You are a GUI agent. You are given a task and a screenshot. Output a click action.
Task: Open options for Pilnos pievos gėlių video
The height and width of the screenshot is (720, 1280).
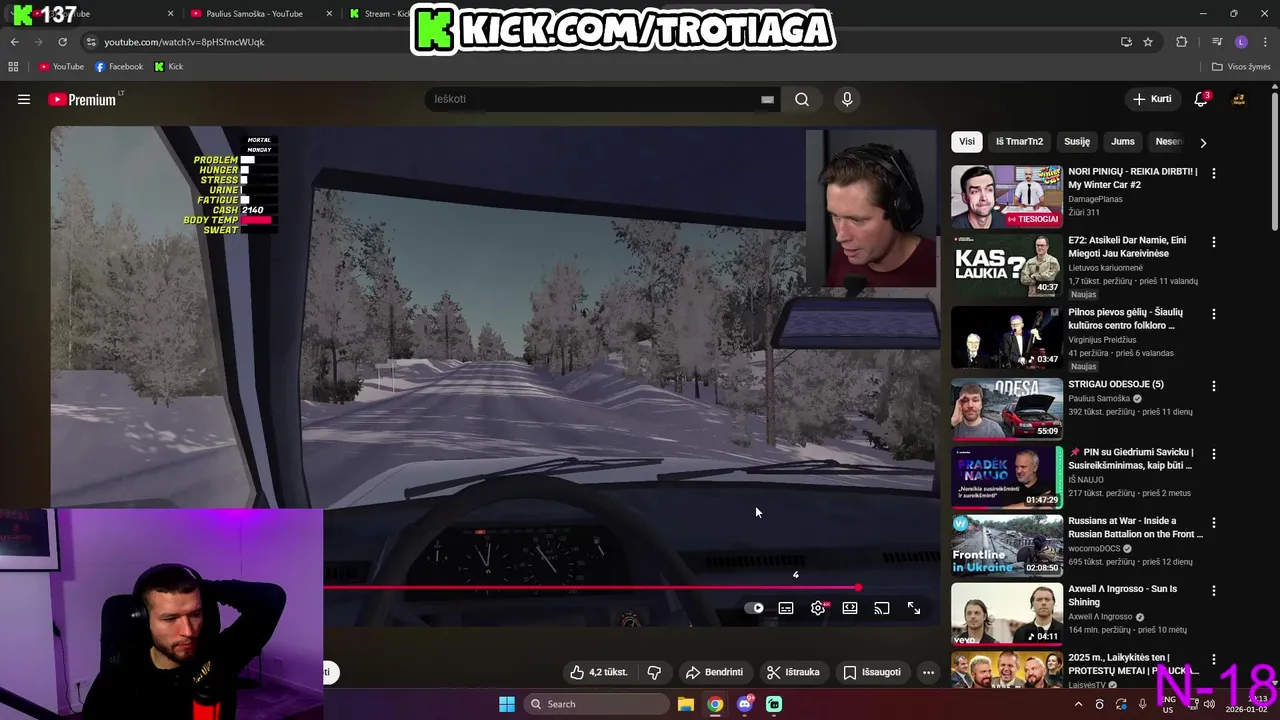pyautogui.click(x=1214, y=314)
